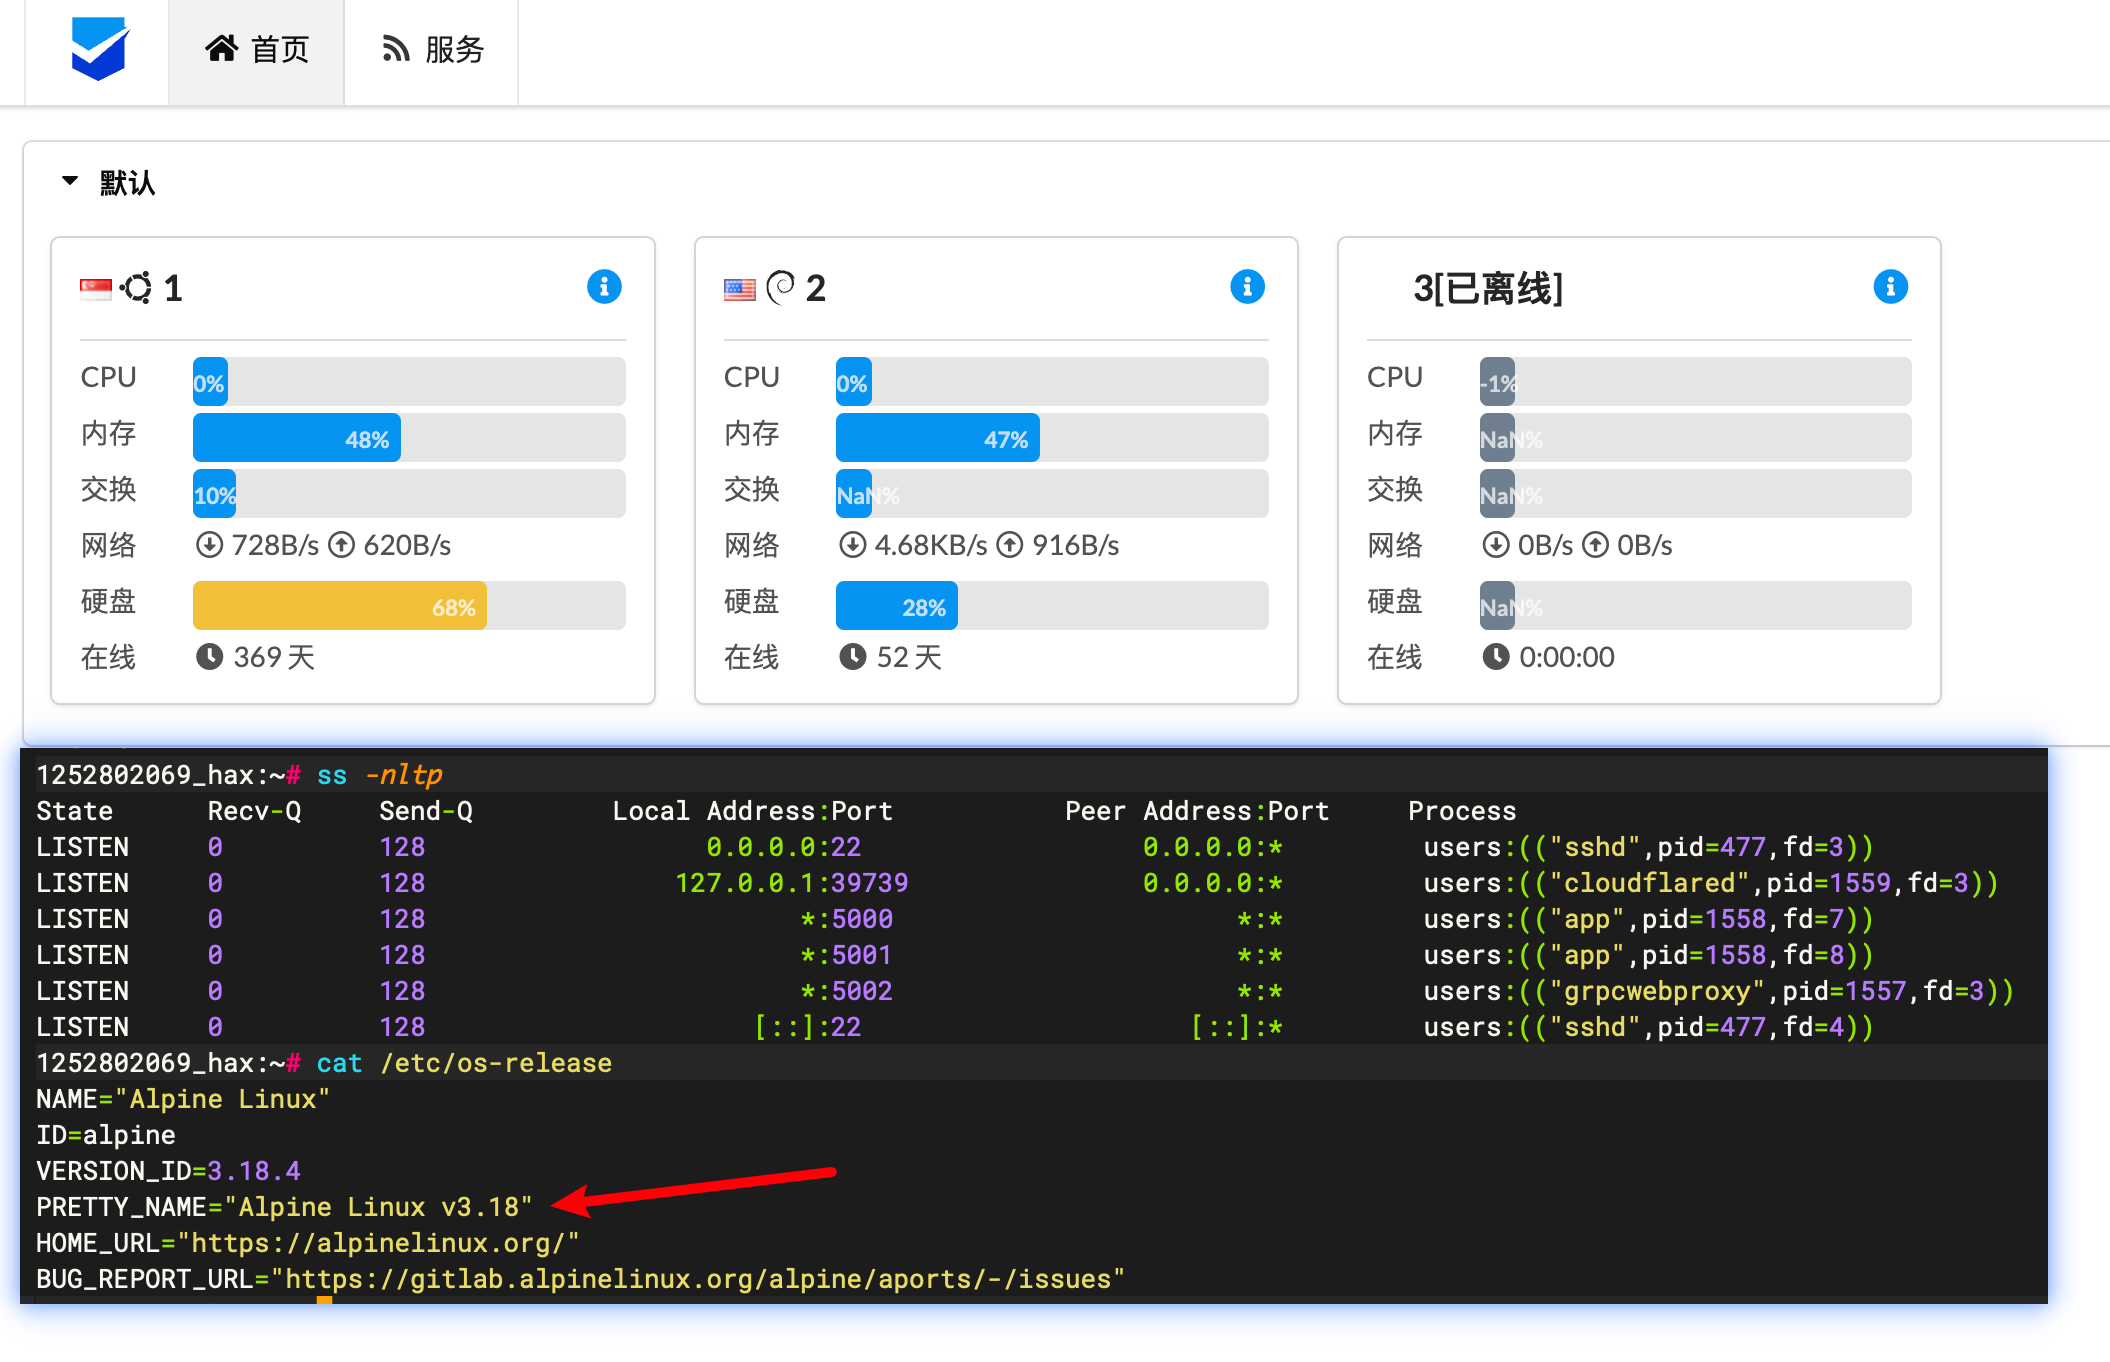
Task: Click the server 1 title link
Action: coord(172,289)
